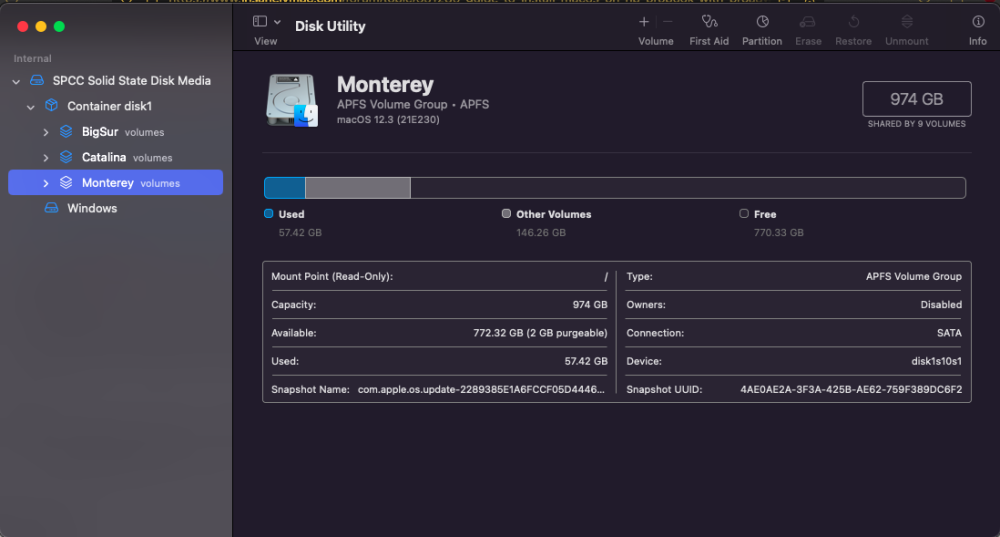Click the Monterey title heading
1000x537 pixels.
pyautogui.click(x=385, y=84)
